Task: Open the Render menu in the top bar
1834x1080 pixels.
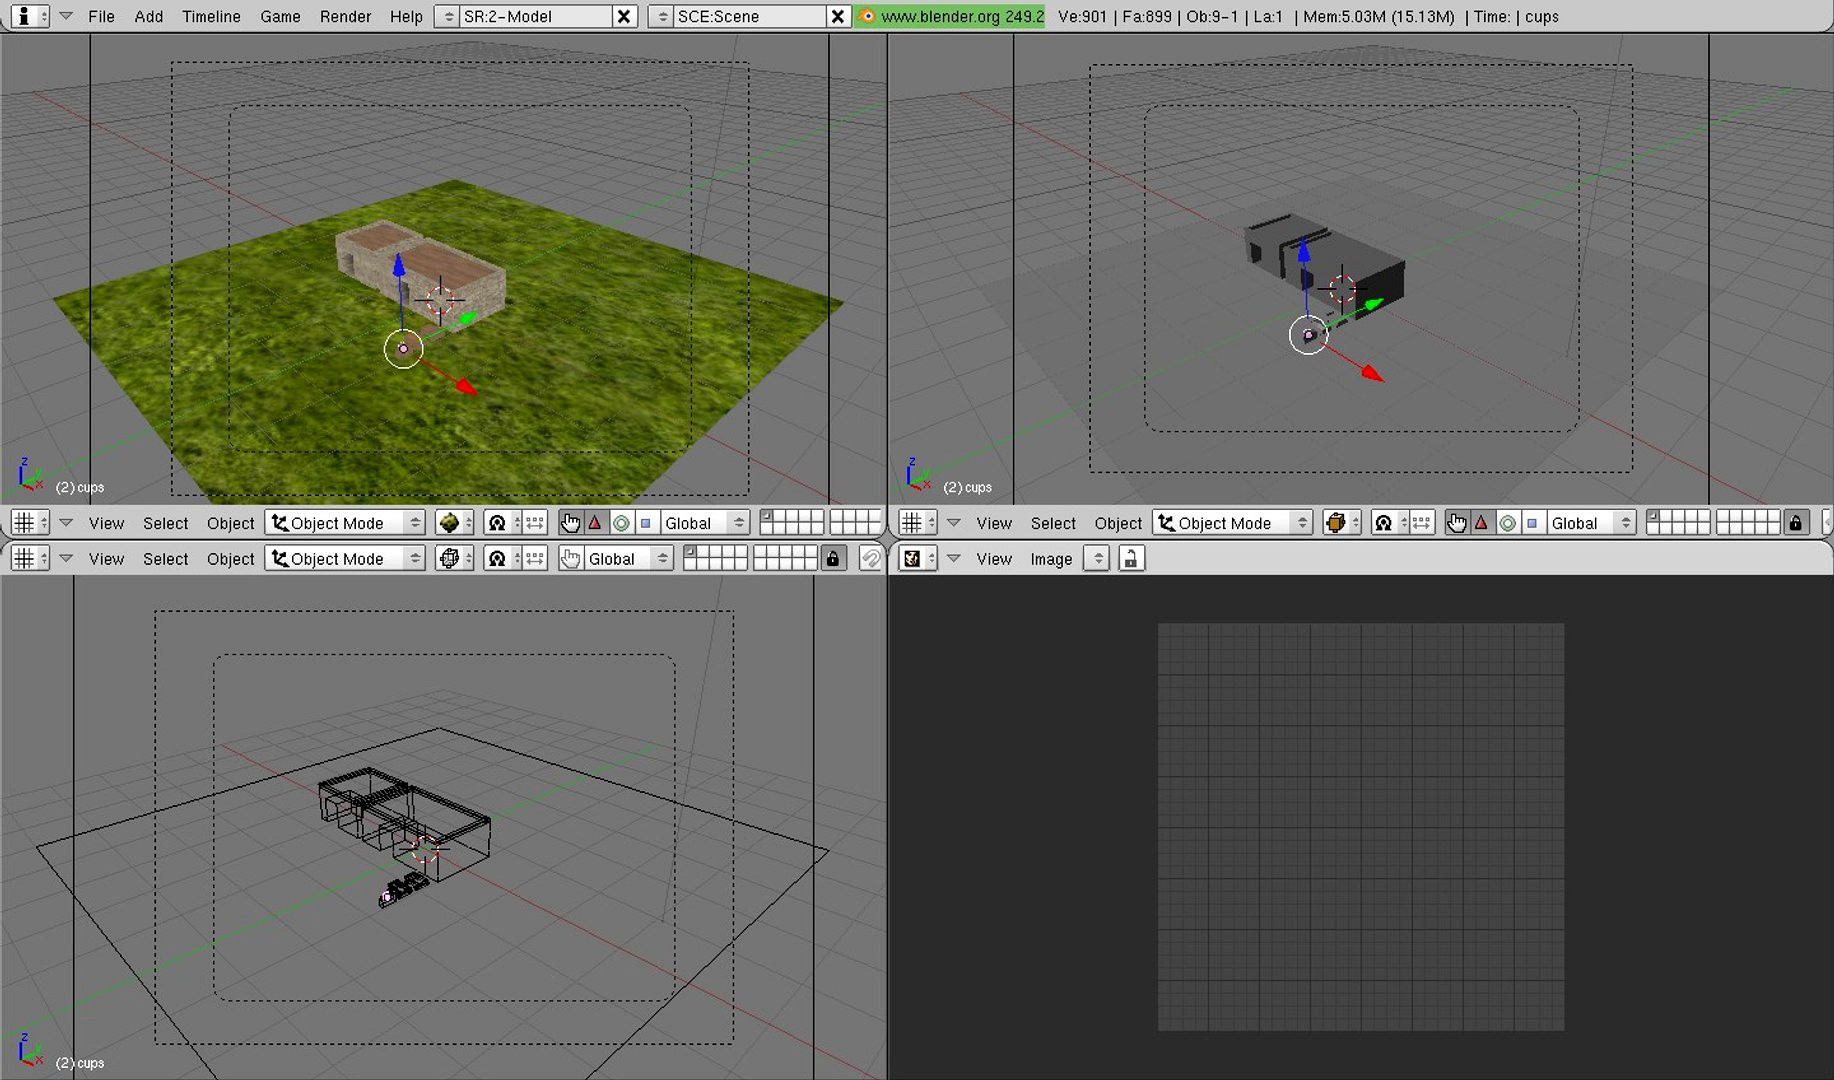Action: tap(345, 16)
